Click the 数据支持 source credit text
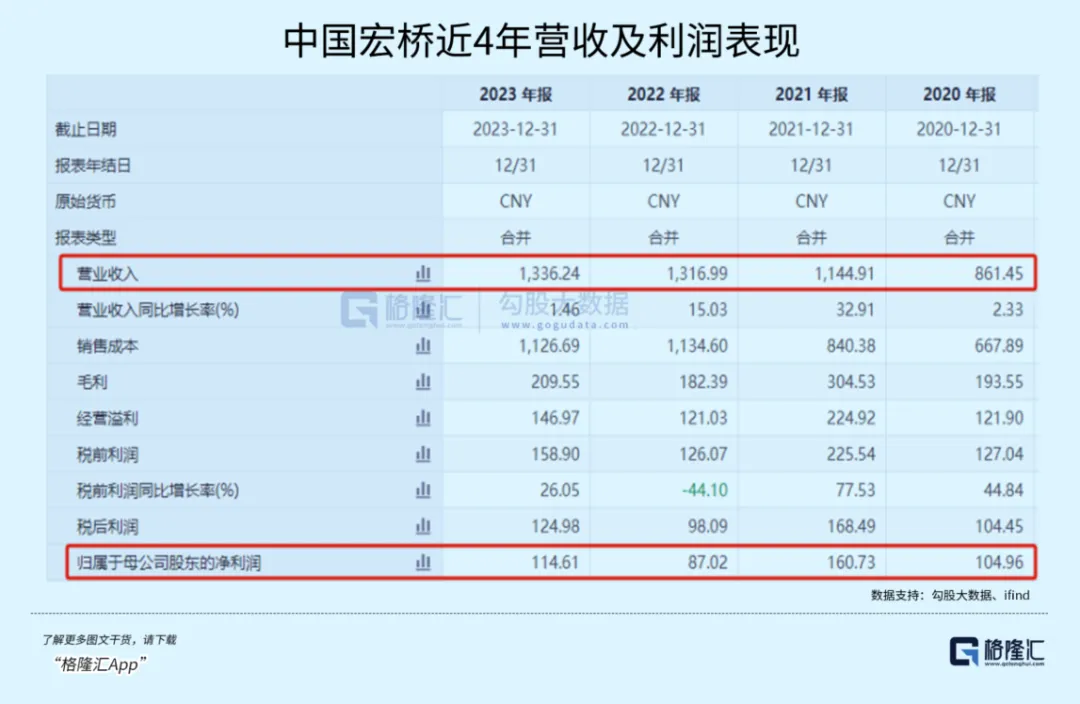Viewport: 1080px width, 704px height. click(x=950, y=594)
